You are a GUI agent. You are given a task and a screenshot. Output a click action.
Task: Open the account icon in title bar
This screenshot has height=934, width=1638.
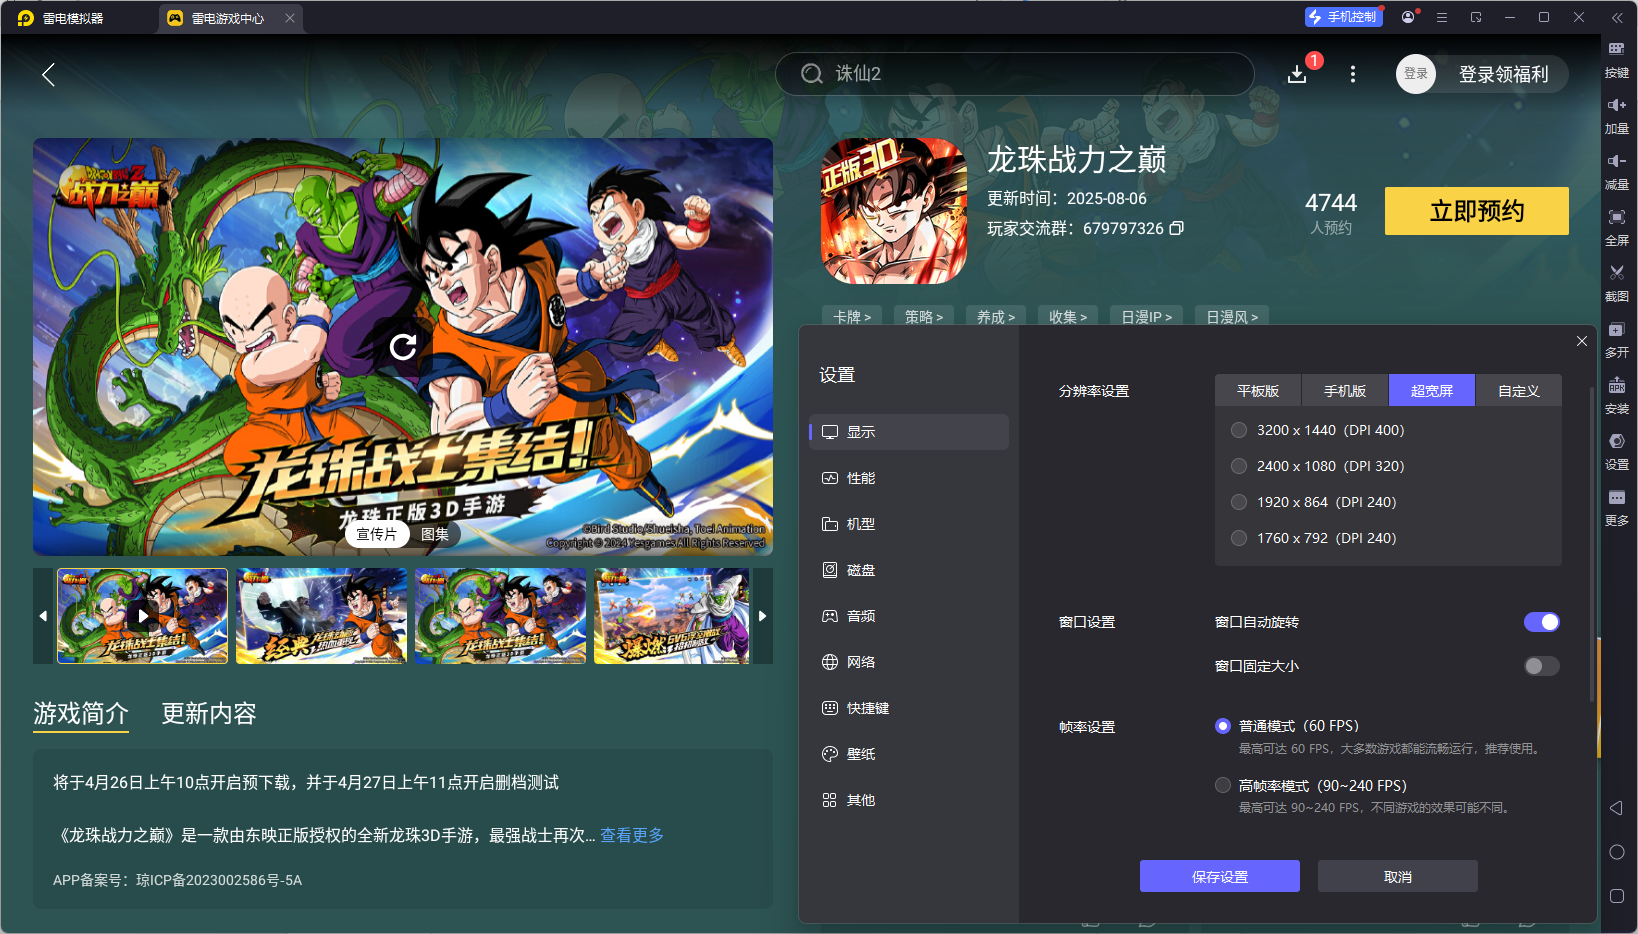[1408, 17]
